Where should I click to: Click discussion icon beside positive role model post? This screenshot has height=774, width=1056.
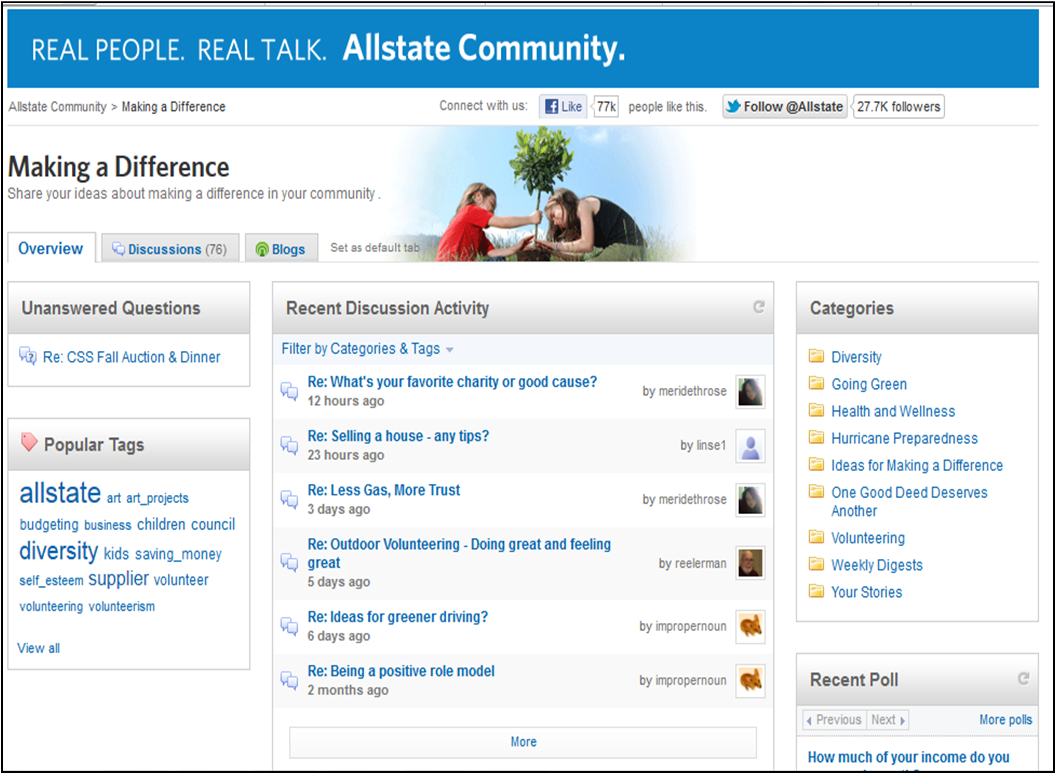(290, 680)
